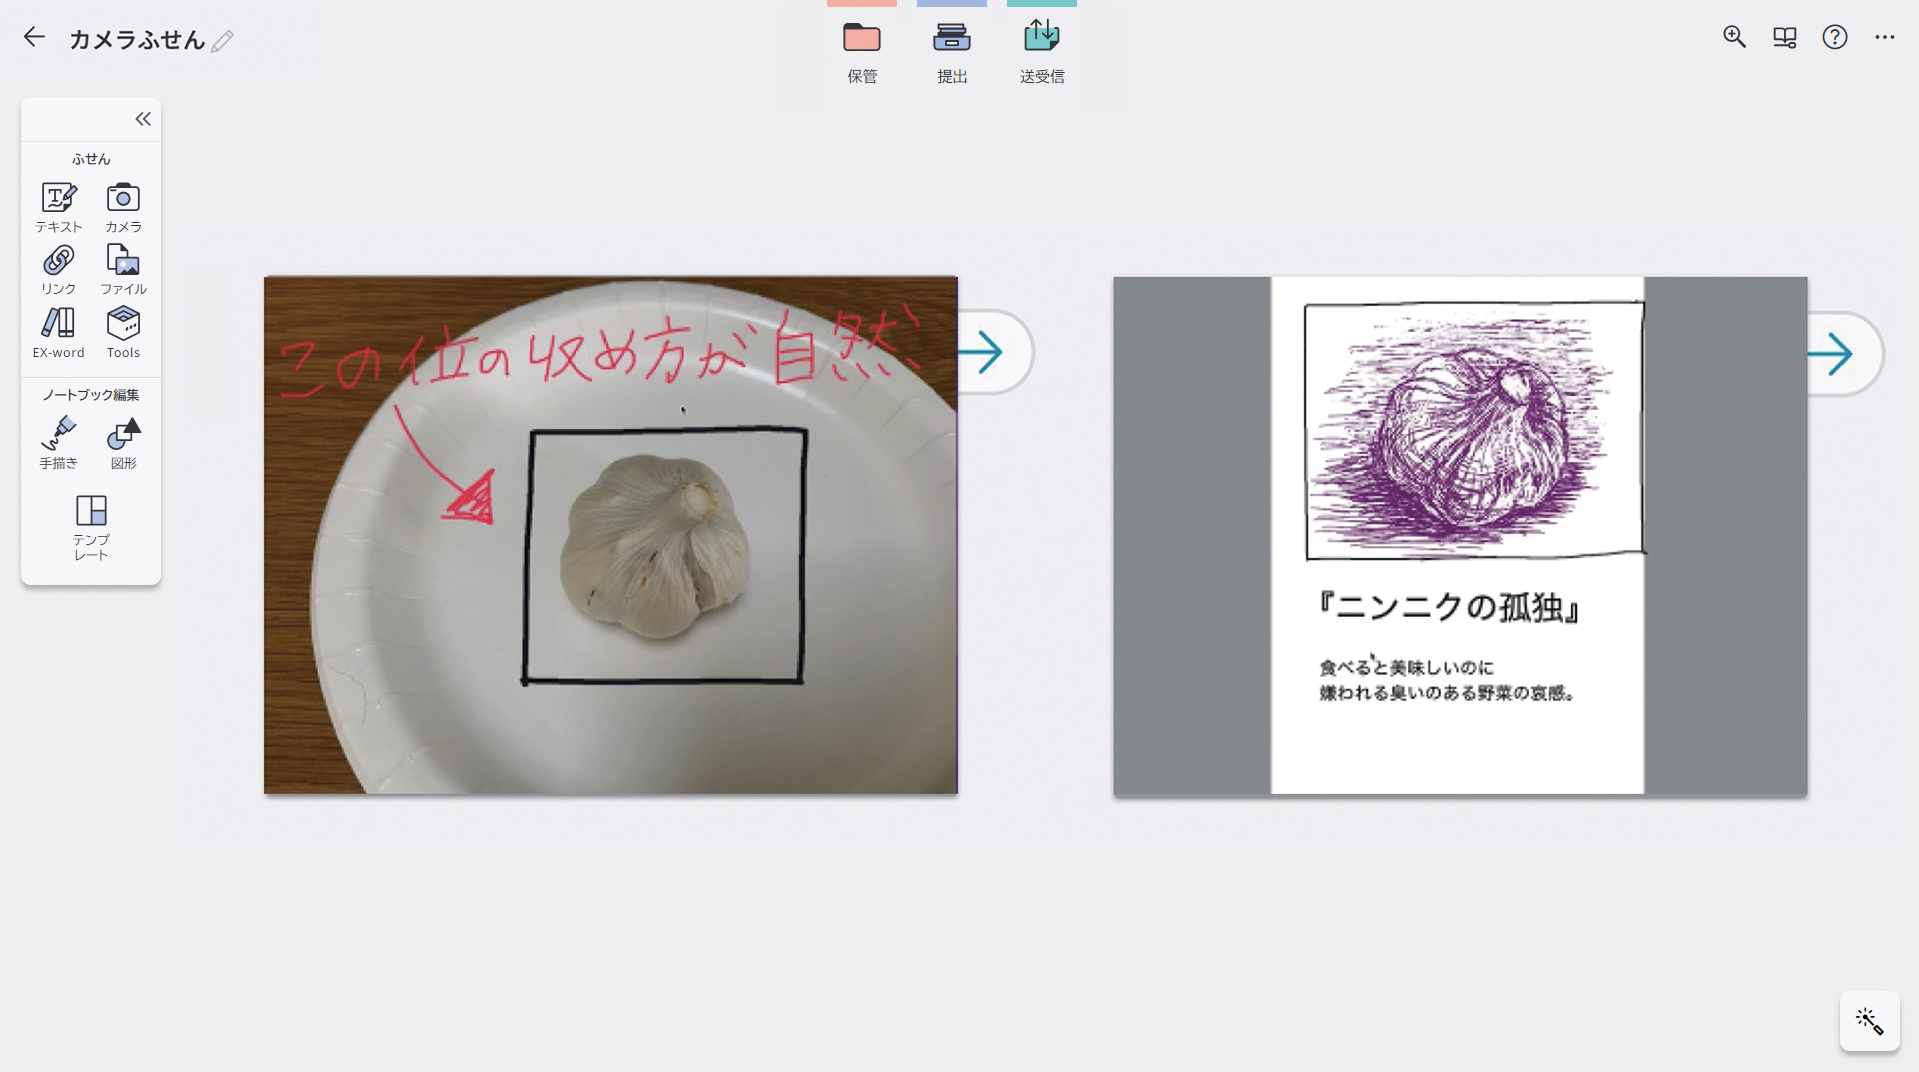
Task: Choose the ファイル sticky note tool
Action: (x=123, y=270)
